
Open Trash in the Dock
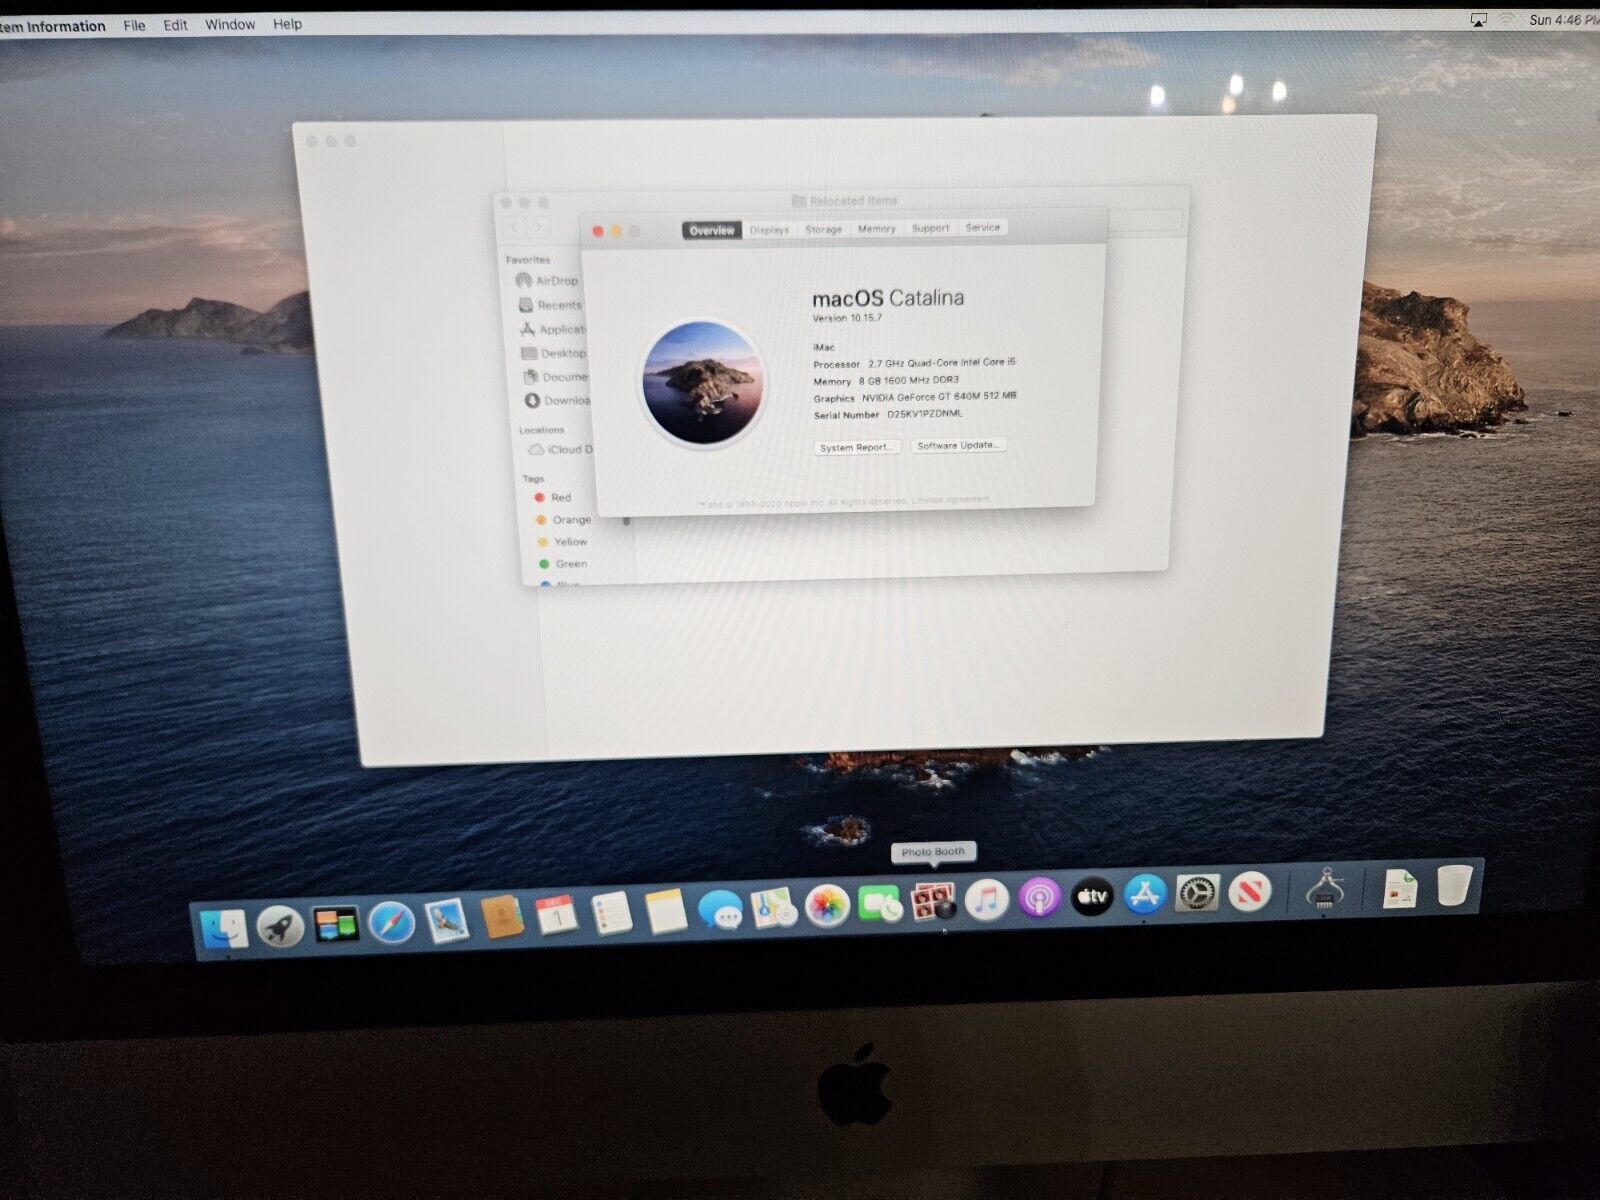coord(1455,885)
